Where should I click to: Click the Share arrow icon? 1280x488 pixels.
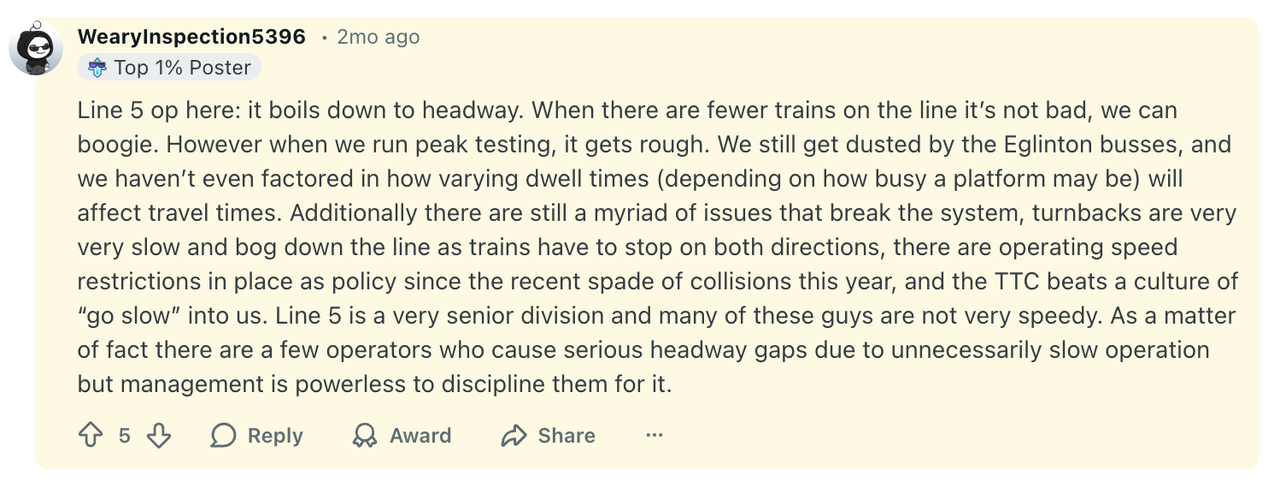click(x=514, y=435)
